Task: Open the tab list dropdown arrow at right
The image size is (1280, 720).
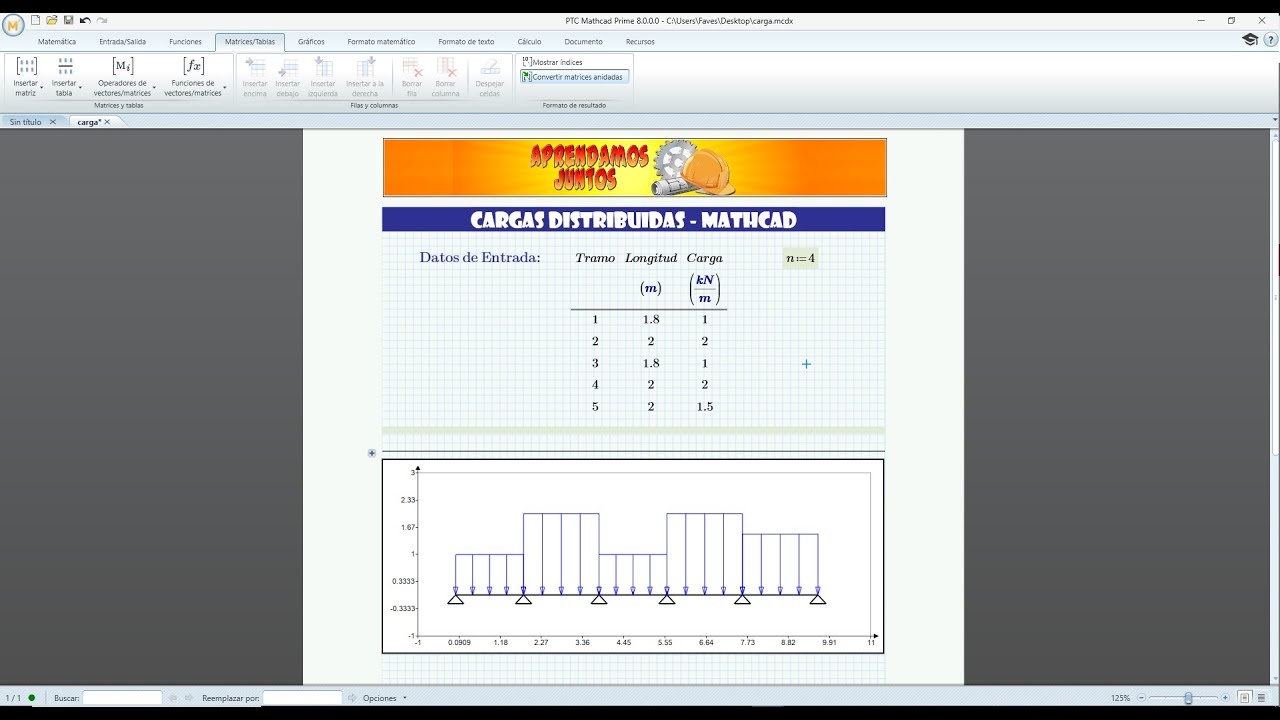Action: [1274, 121]
